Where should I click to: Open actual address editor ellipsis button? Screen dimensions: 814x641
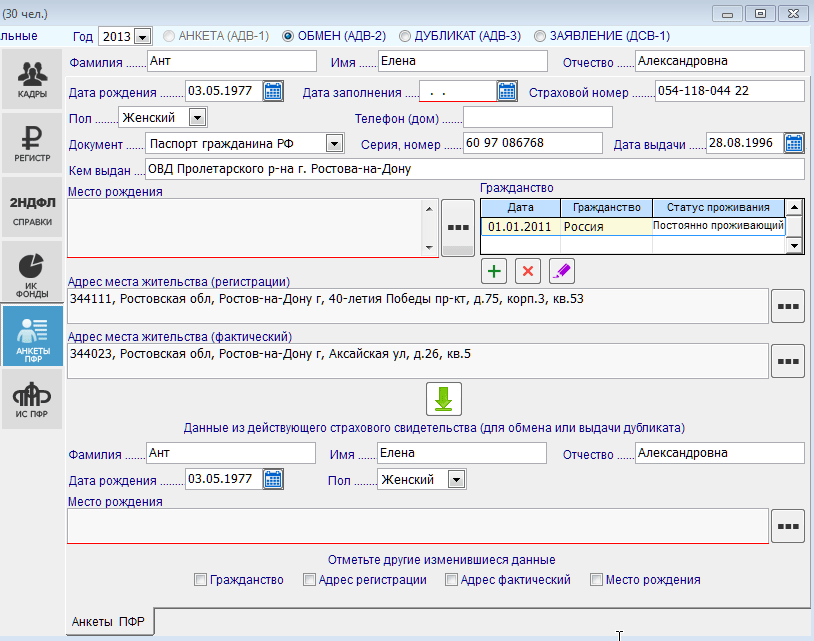pyautogui.click(x=788, y=361)
